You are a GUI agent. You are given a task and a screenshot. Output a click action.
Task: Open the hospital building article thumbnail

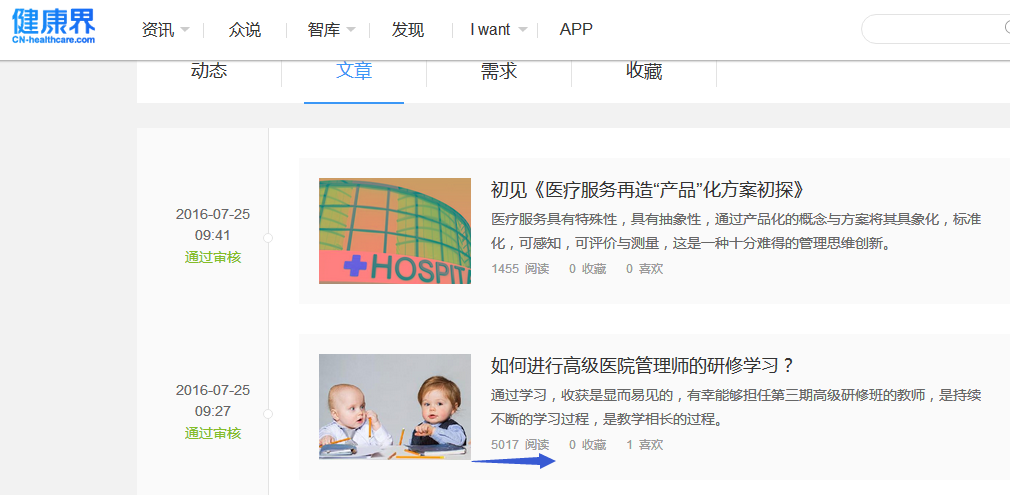[x=394, y=231]
